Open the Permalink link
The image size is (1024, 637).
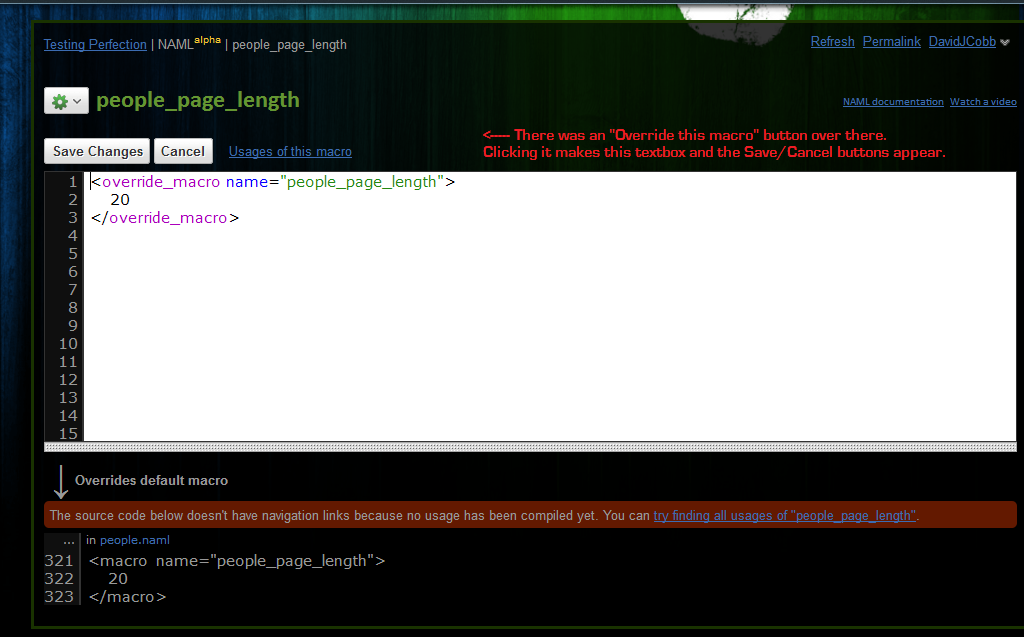[x=891, y=42]
